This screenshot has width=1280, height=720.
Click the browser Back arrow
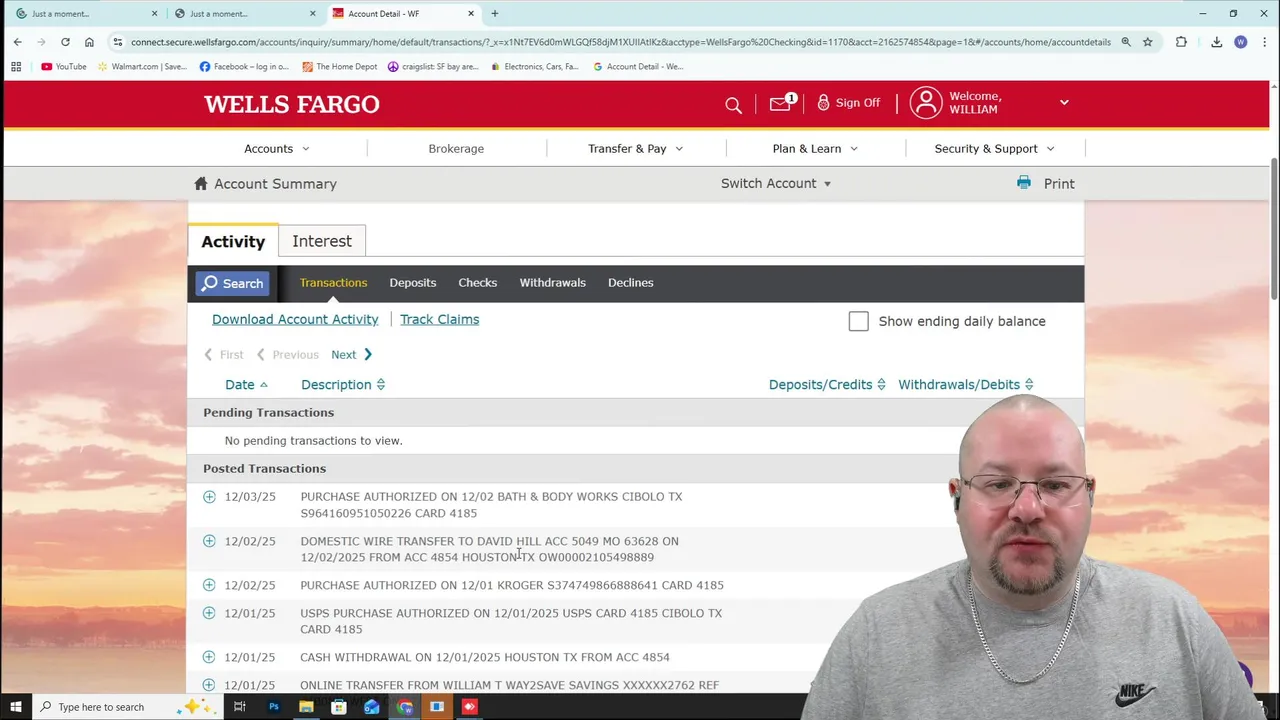click(17, 42)
